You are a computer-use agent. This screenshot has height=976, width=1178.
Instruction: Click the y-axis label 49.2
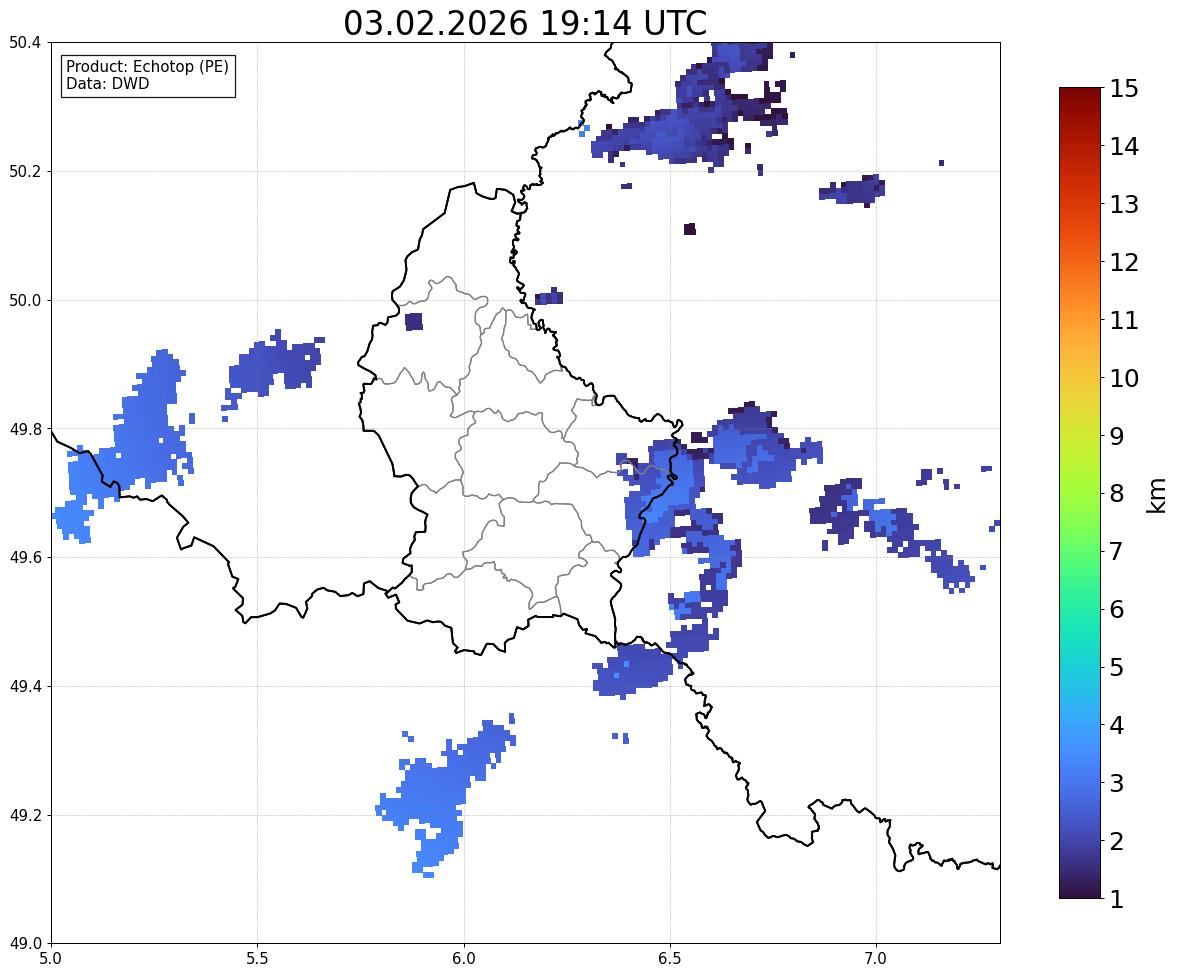pyautogui.click(x=25, y=815)
